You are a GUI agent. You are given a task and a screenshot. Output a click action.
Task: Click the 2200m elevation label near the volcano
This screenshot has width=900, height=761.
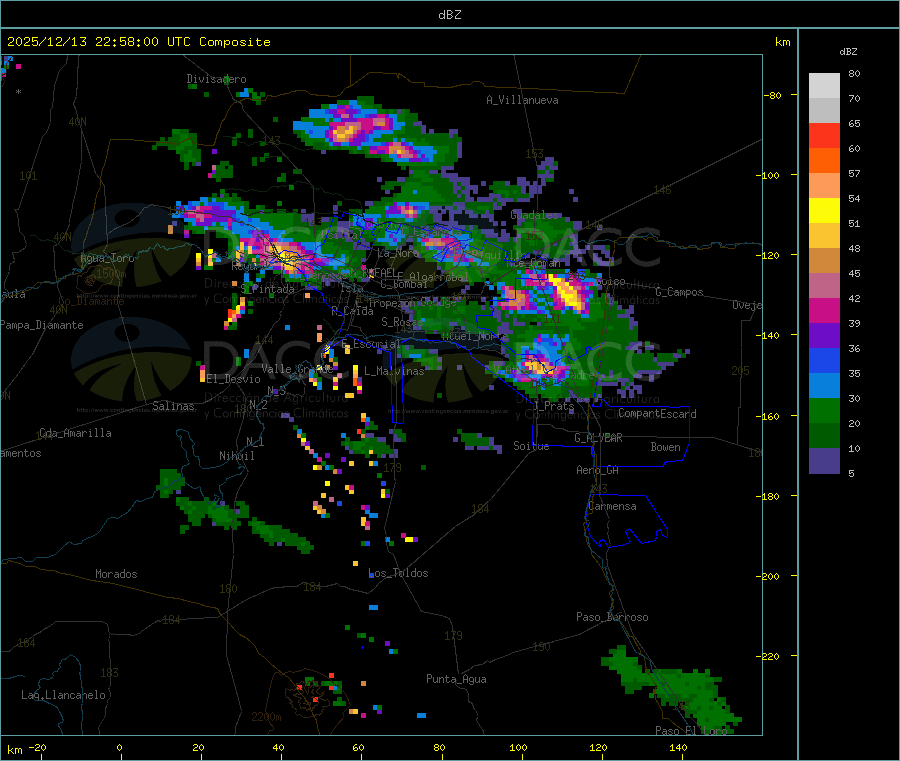point(266,717)
